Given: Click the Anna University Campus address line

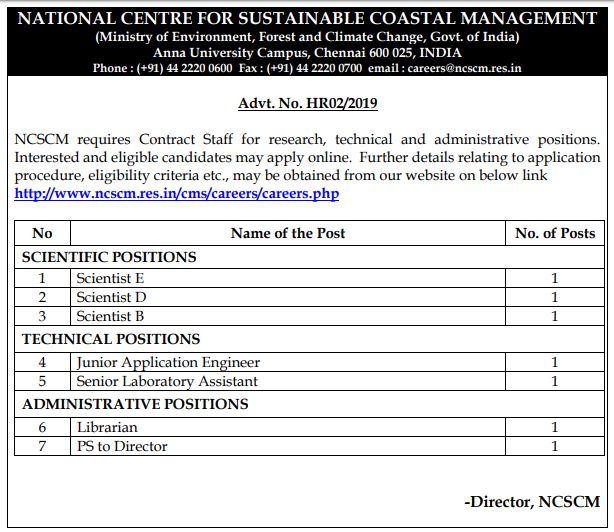Looking at the screenshot, I should pyautogui.click(x=307, y=52).
